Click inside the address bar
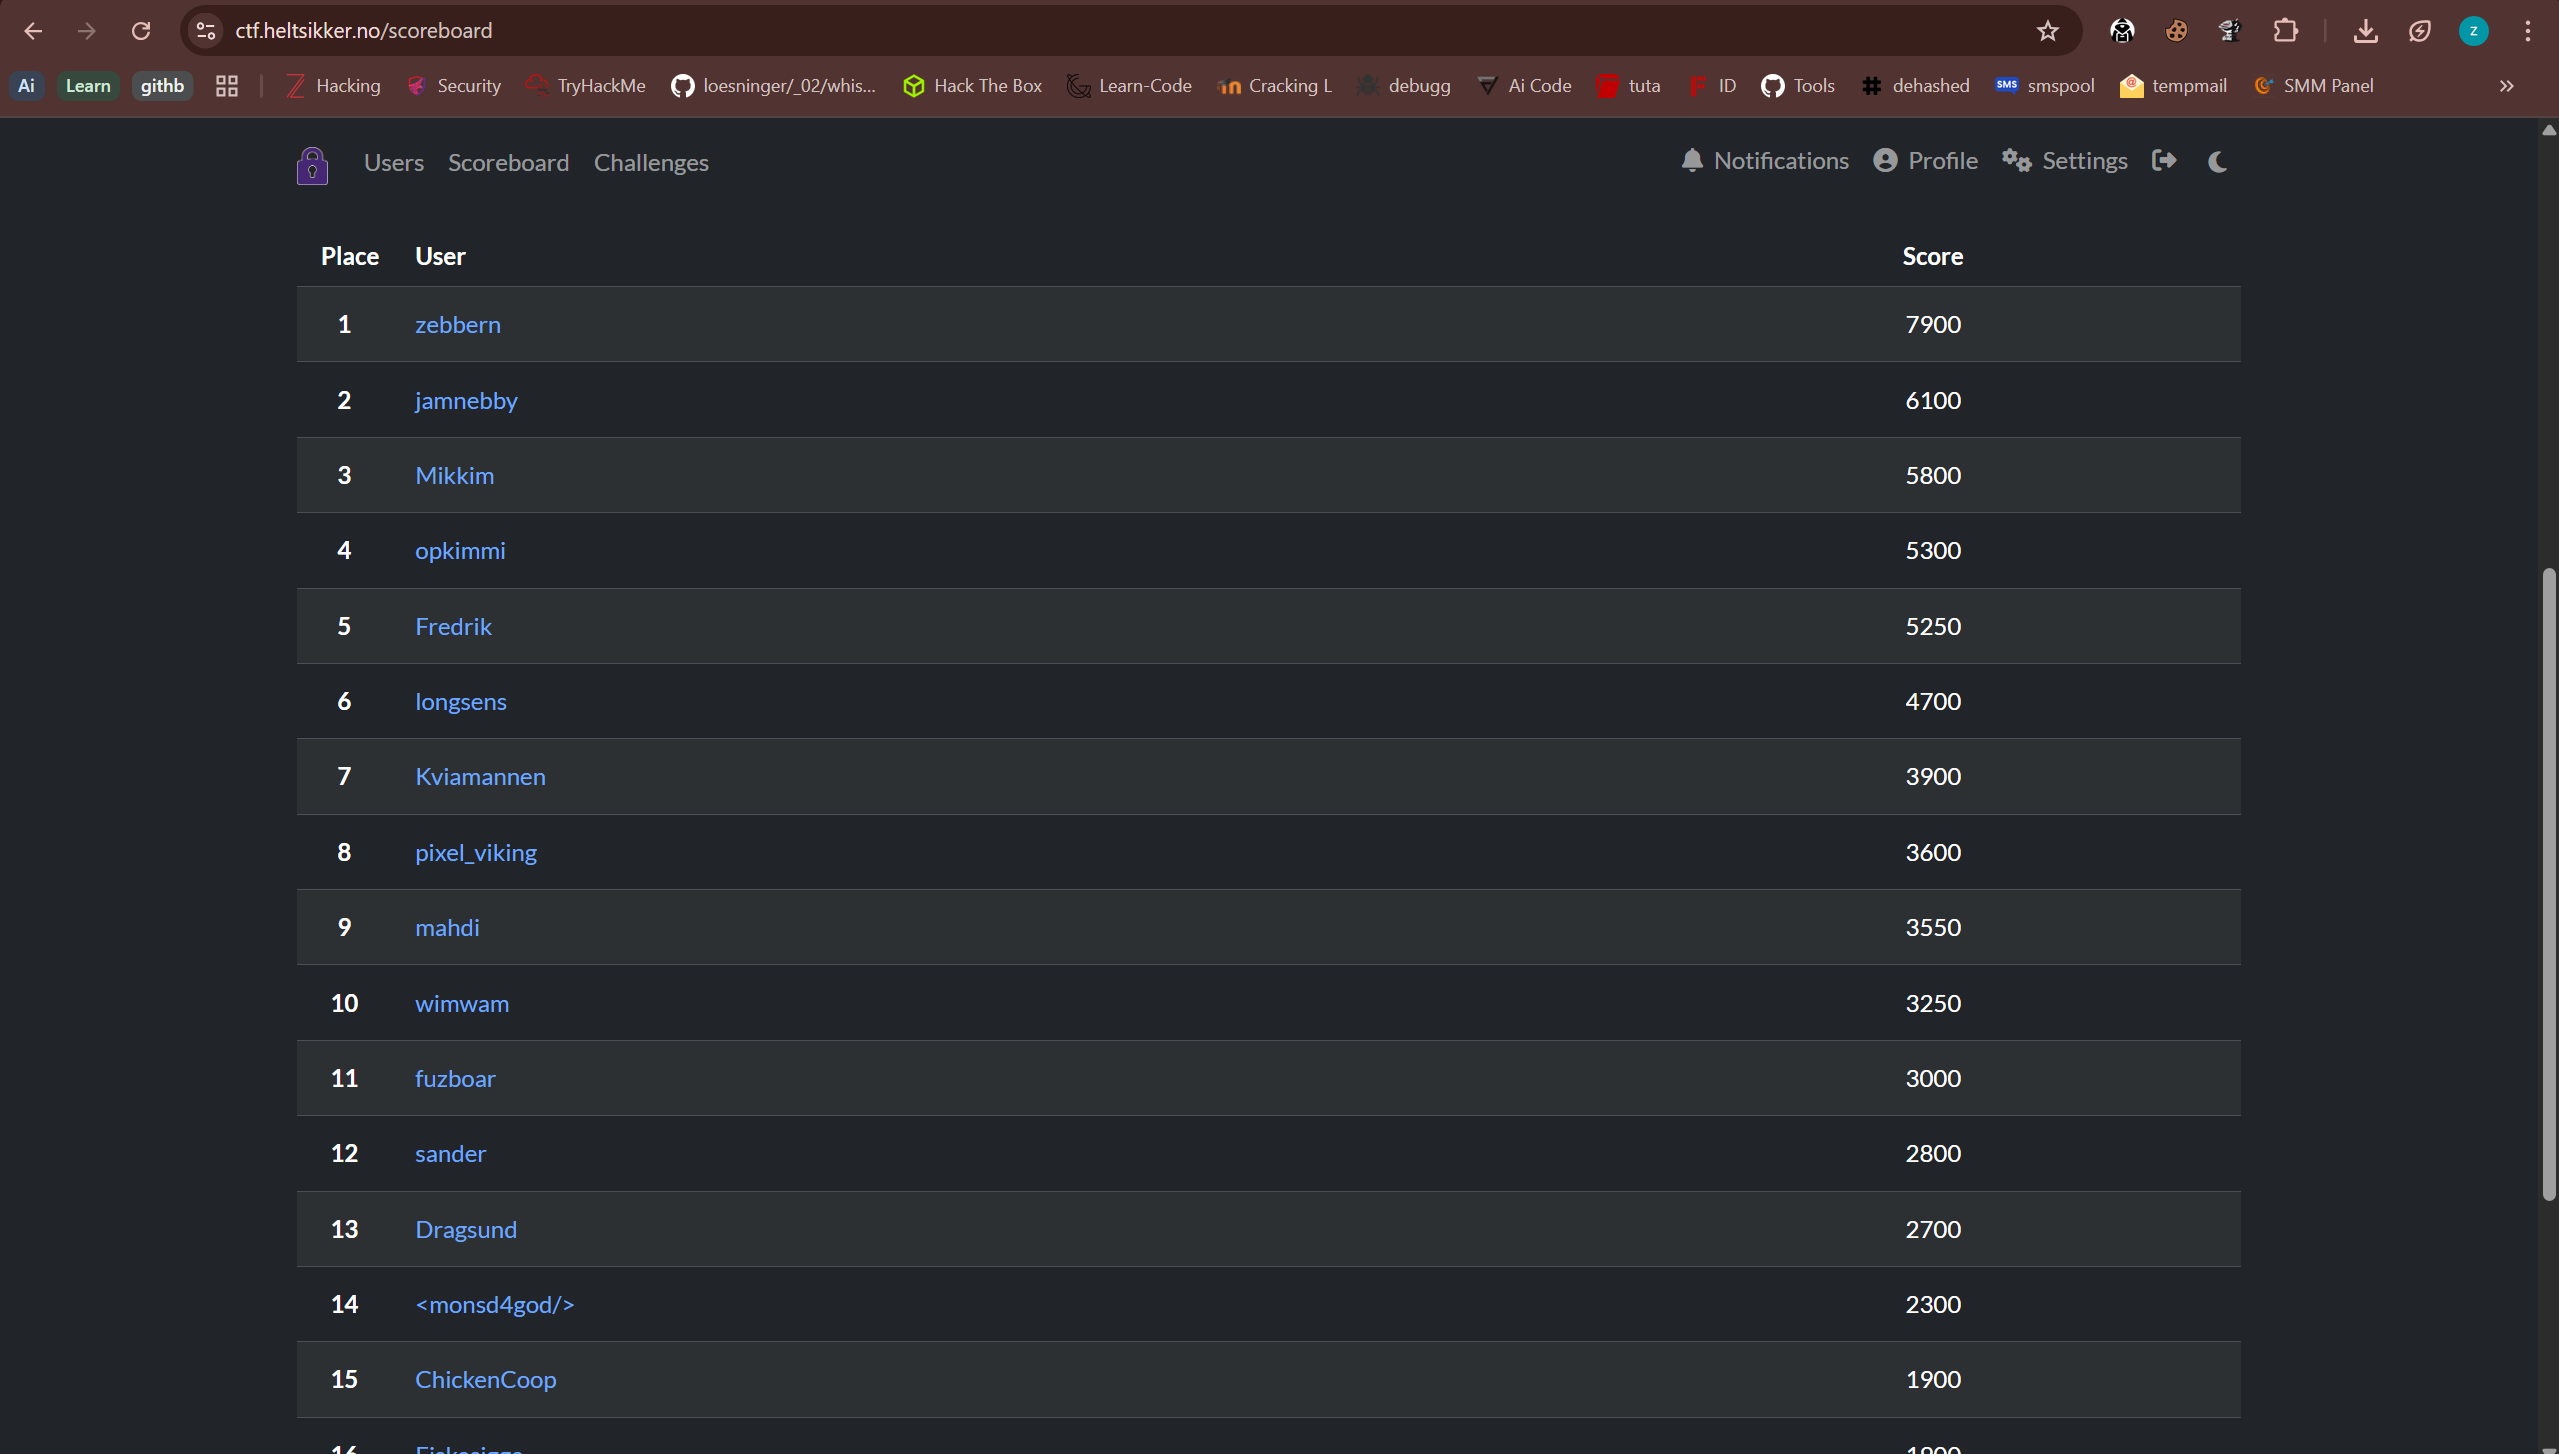2559x1454 pixels. [x=364, y=30]
